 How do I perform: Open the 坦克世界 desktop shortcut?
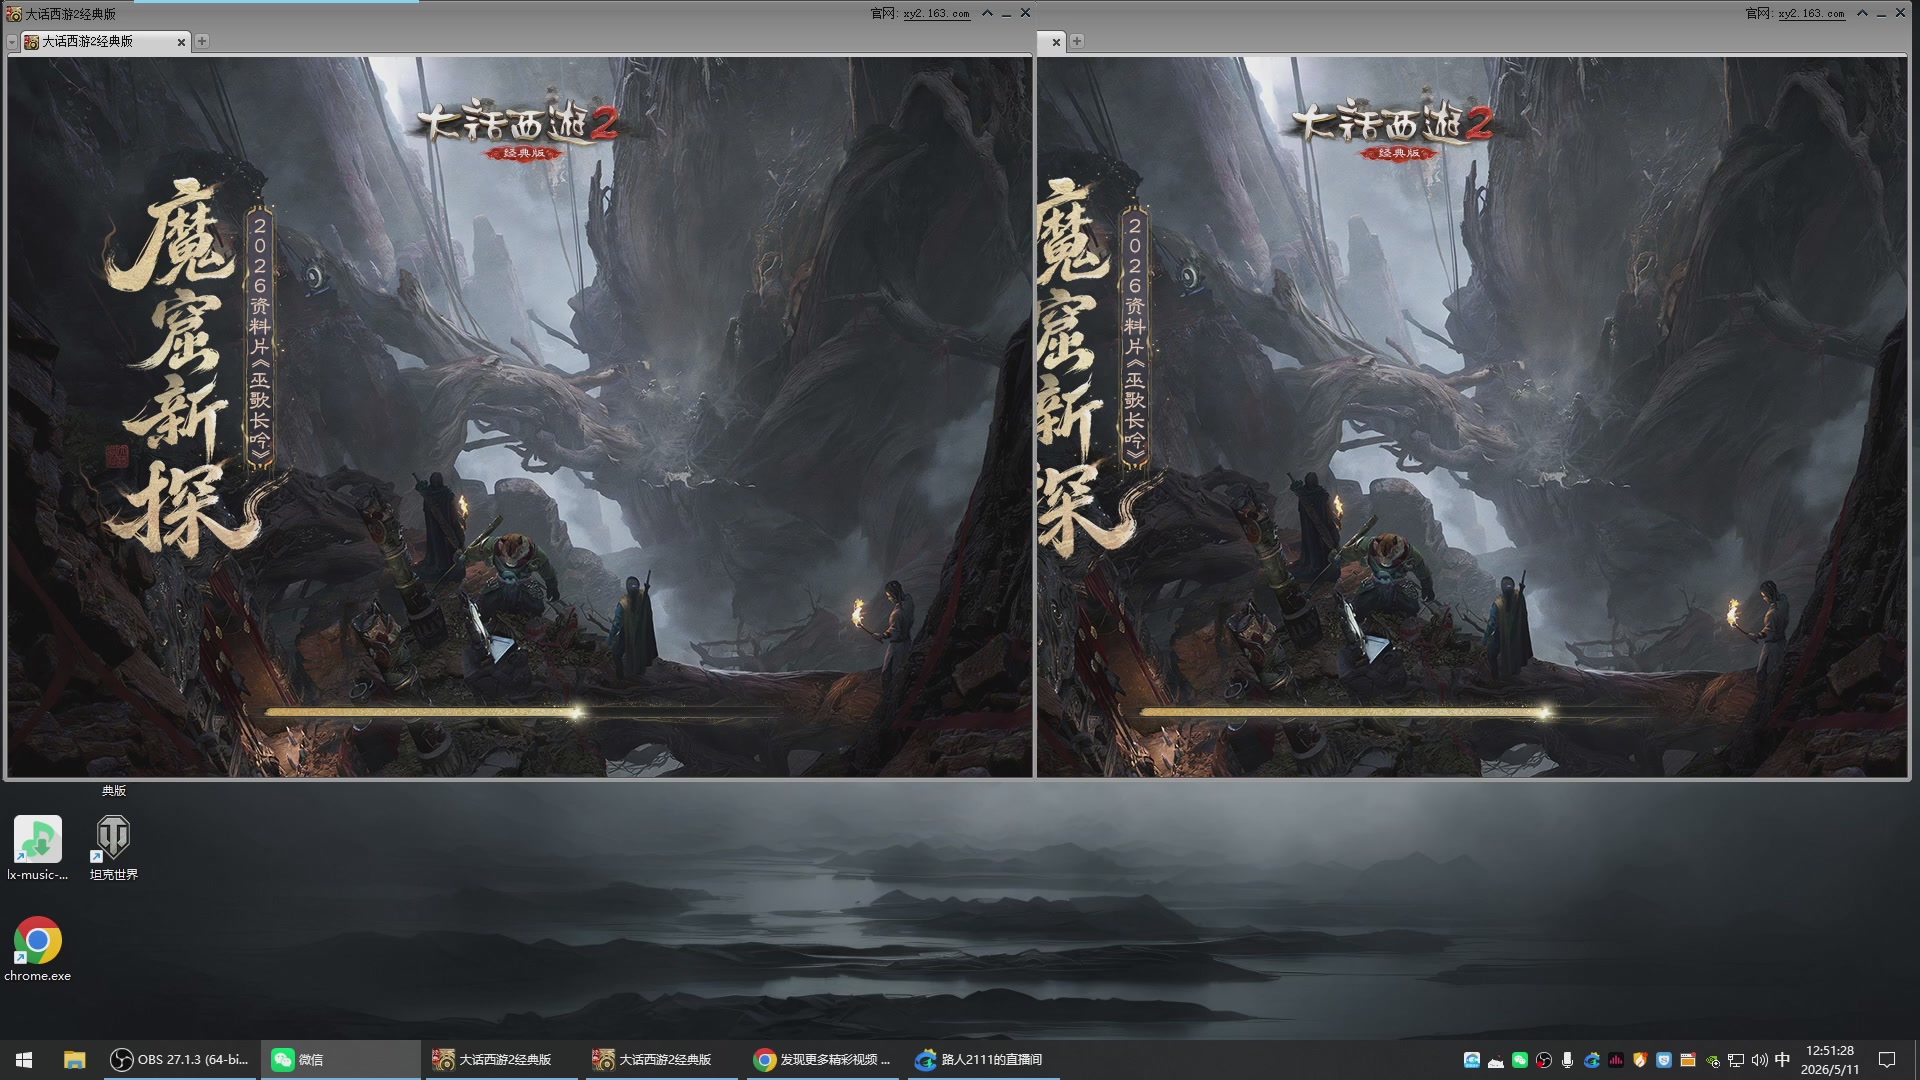click(x=113, y=848)
